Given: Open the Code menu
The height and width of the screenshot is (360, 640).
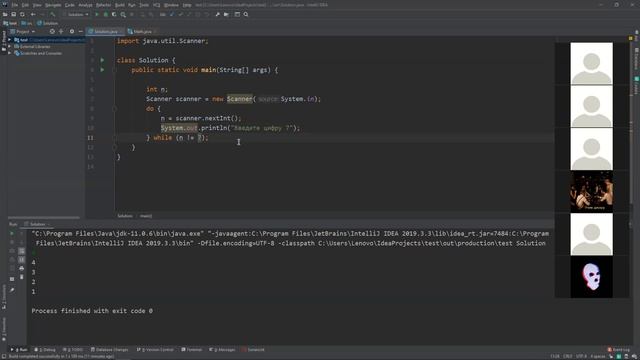Looking at the screenshot, I should coord(69,5).
